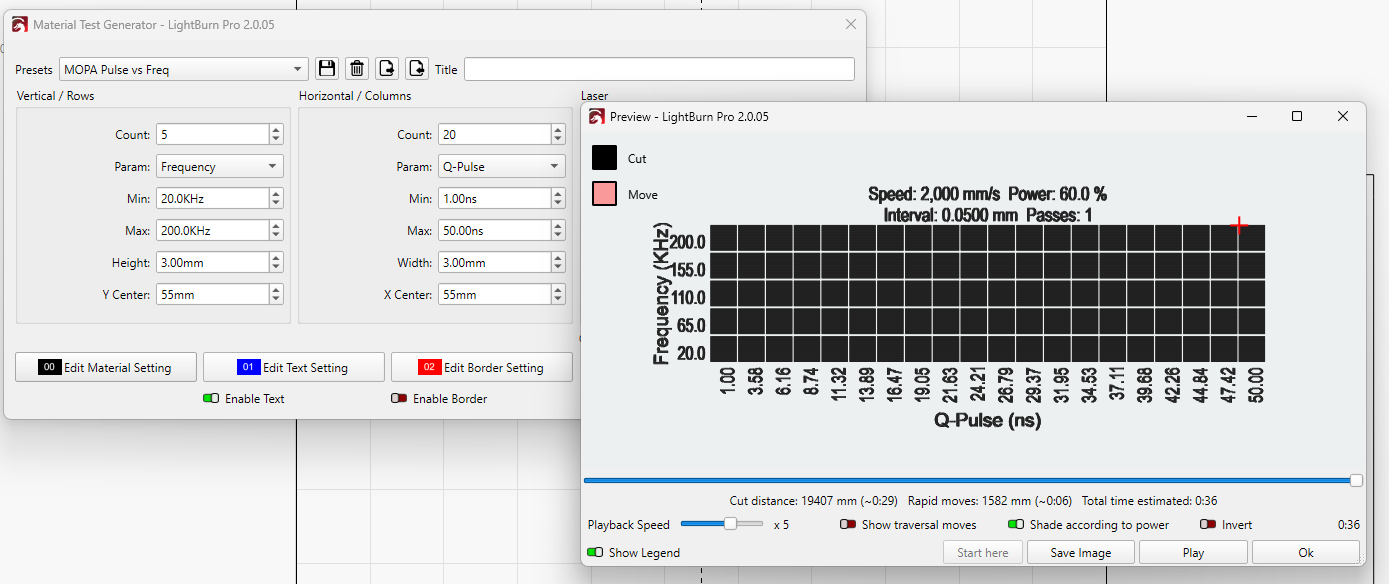
Task: Click the export preset icon
Action: pos(387,69)
